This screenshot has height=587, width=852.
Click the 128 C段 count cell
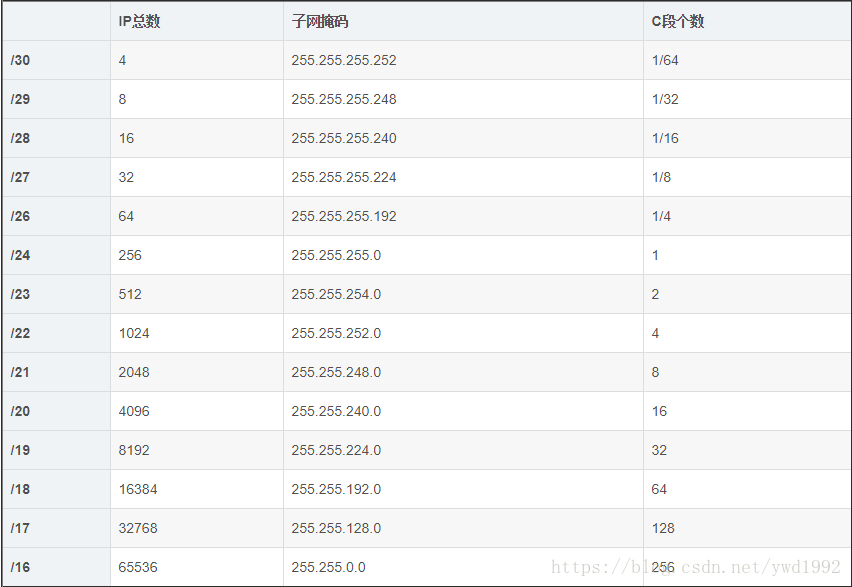click(663, 528)
